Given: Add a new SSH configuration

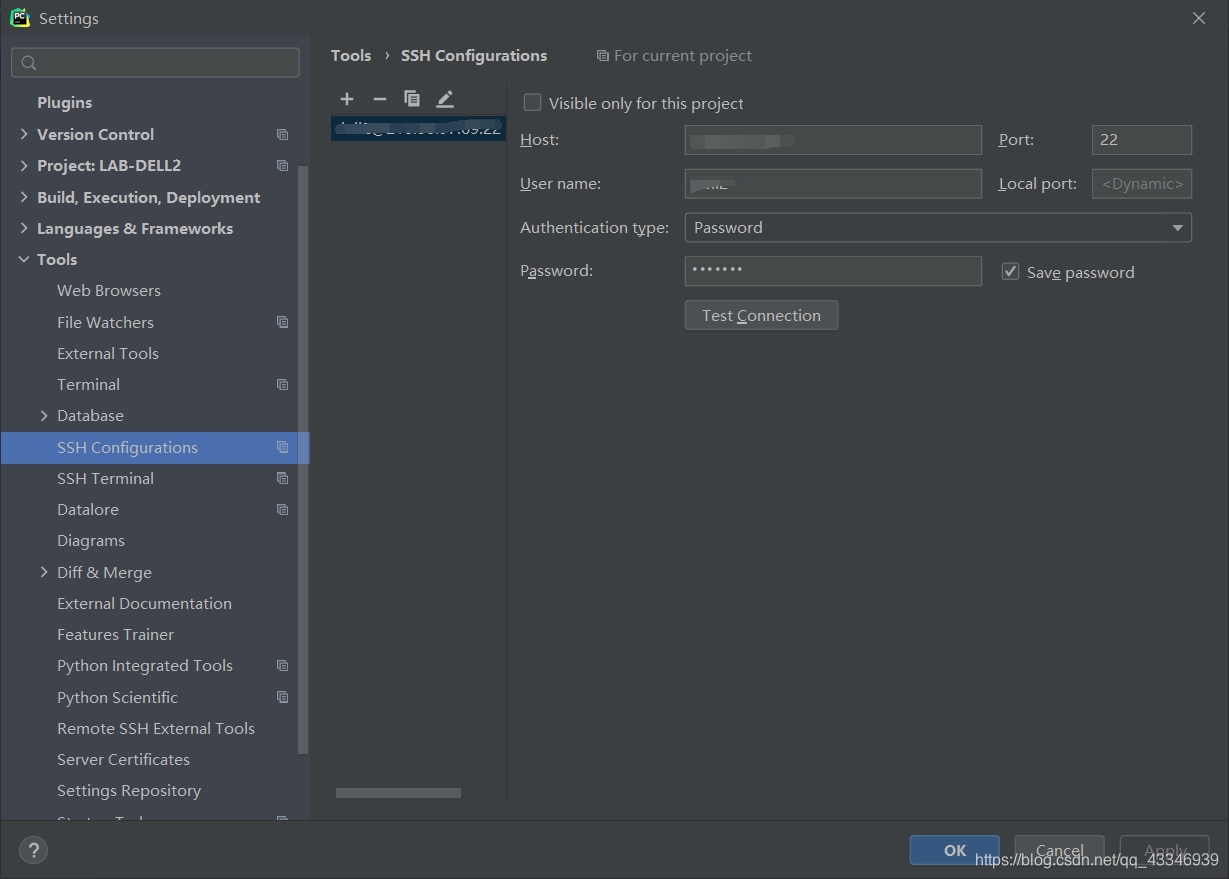Looking at the screenshot, I should 347,99.
